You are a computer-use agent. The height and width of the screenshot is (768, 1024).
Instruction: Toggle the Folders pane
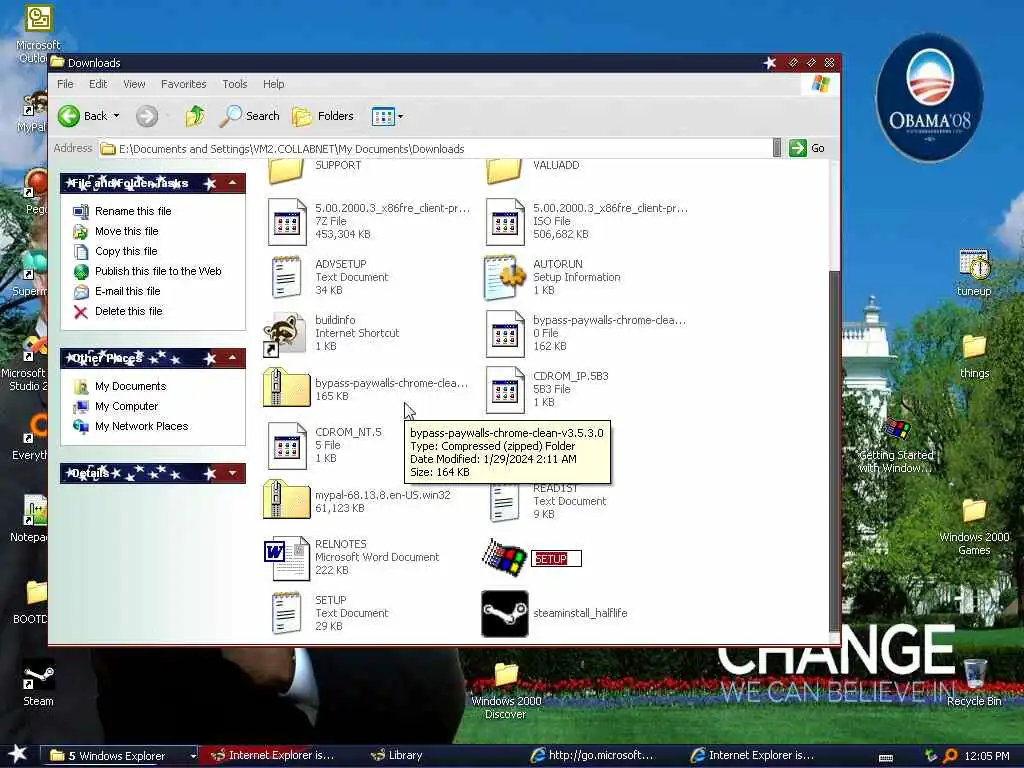pyautogui.click(x=323, y=116)
